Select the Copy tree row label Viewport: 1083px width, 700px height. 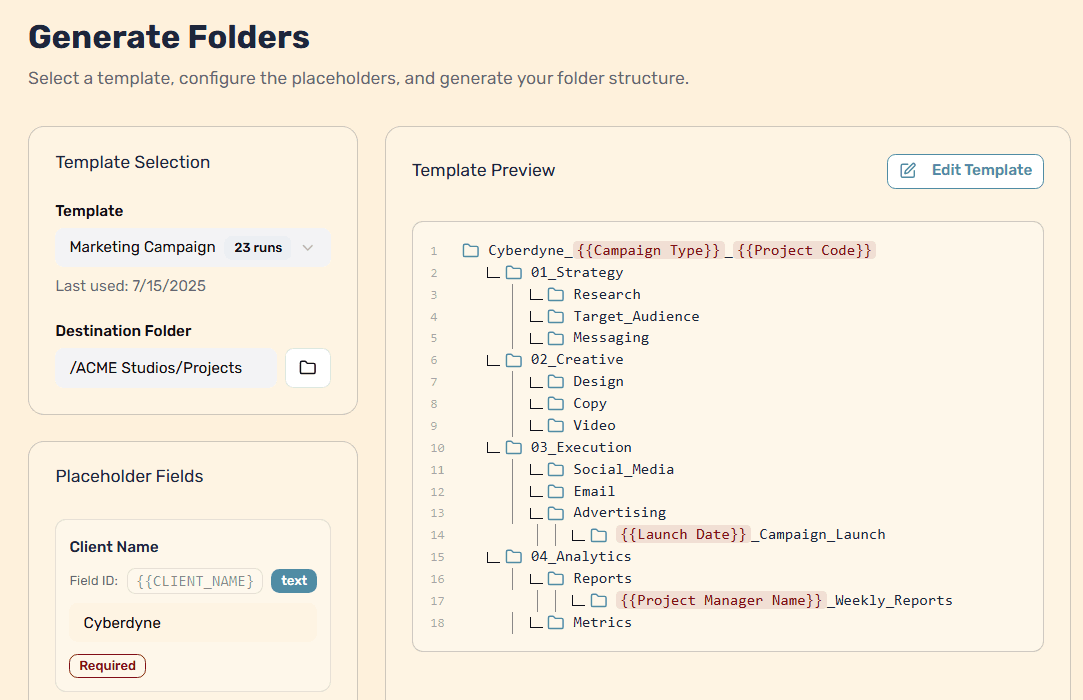point(590,404)
